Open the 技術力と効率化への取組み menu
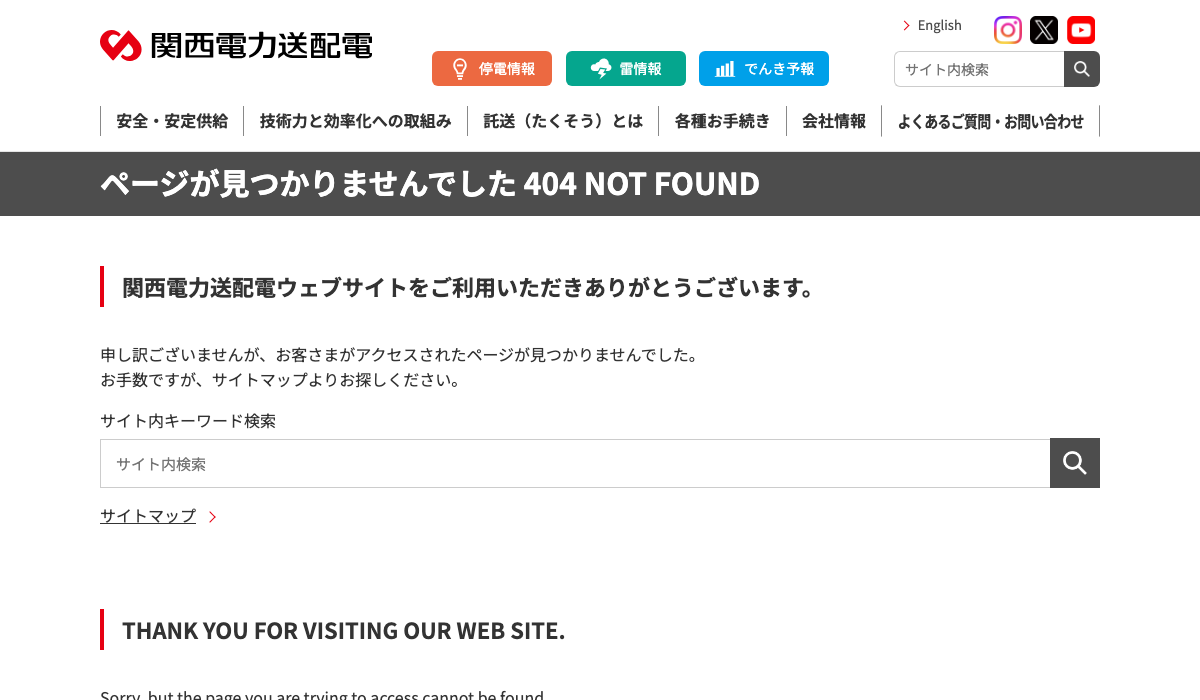 (x=356, y=121)
